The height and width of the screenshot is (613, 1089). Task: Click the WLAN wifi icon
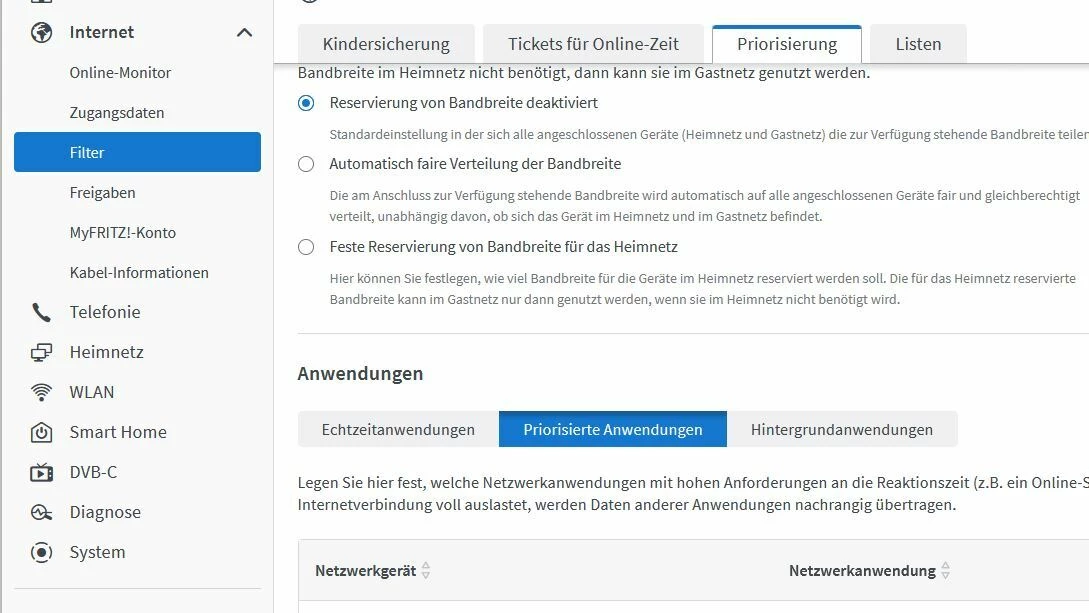point(41,392)
